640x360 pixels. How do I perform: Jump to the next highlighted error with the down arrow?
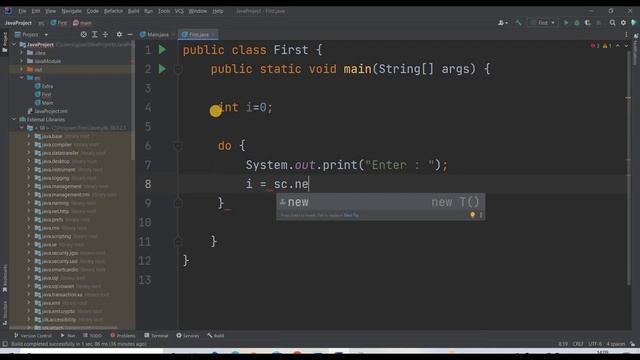pos(626,46)
